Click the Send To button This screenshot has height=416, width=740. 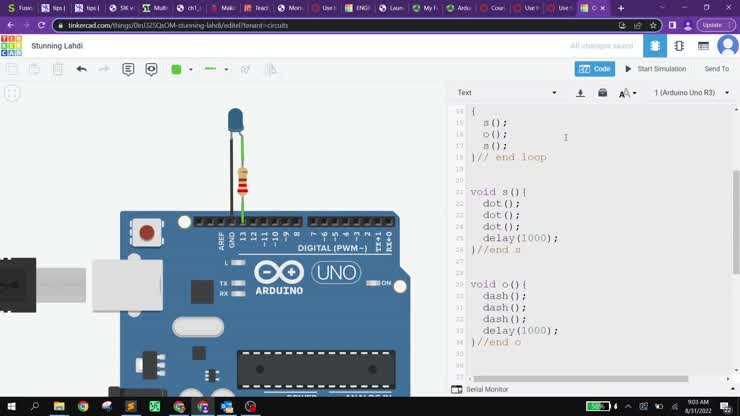tap(716, 69)
